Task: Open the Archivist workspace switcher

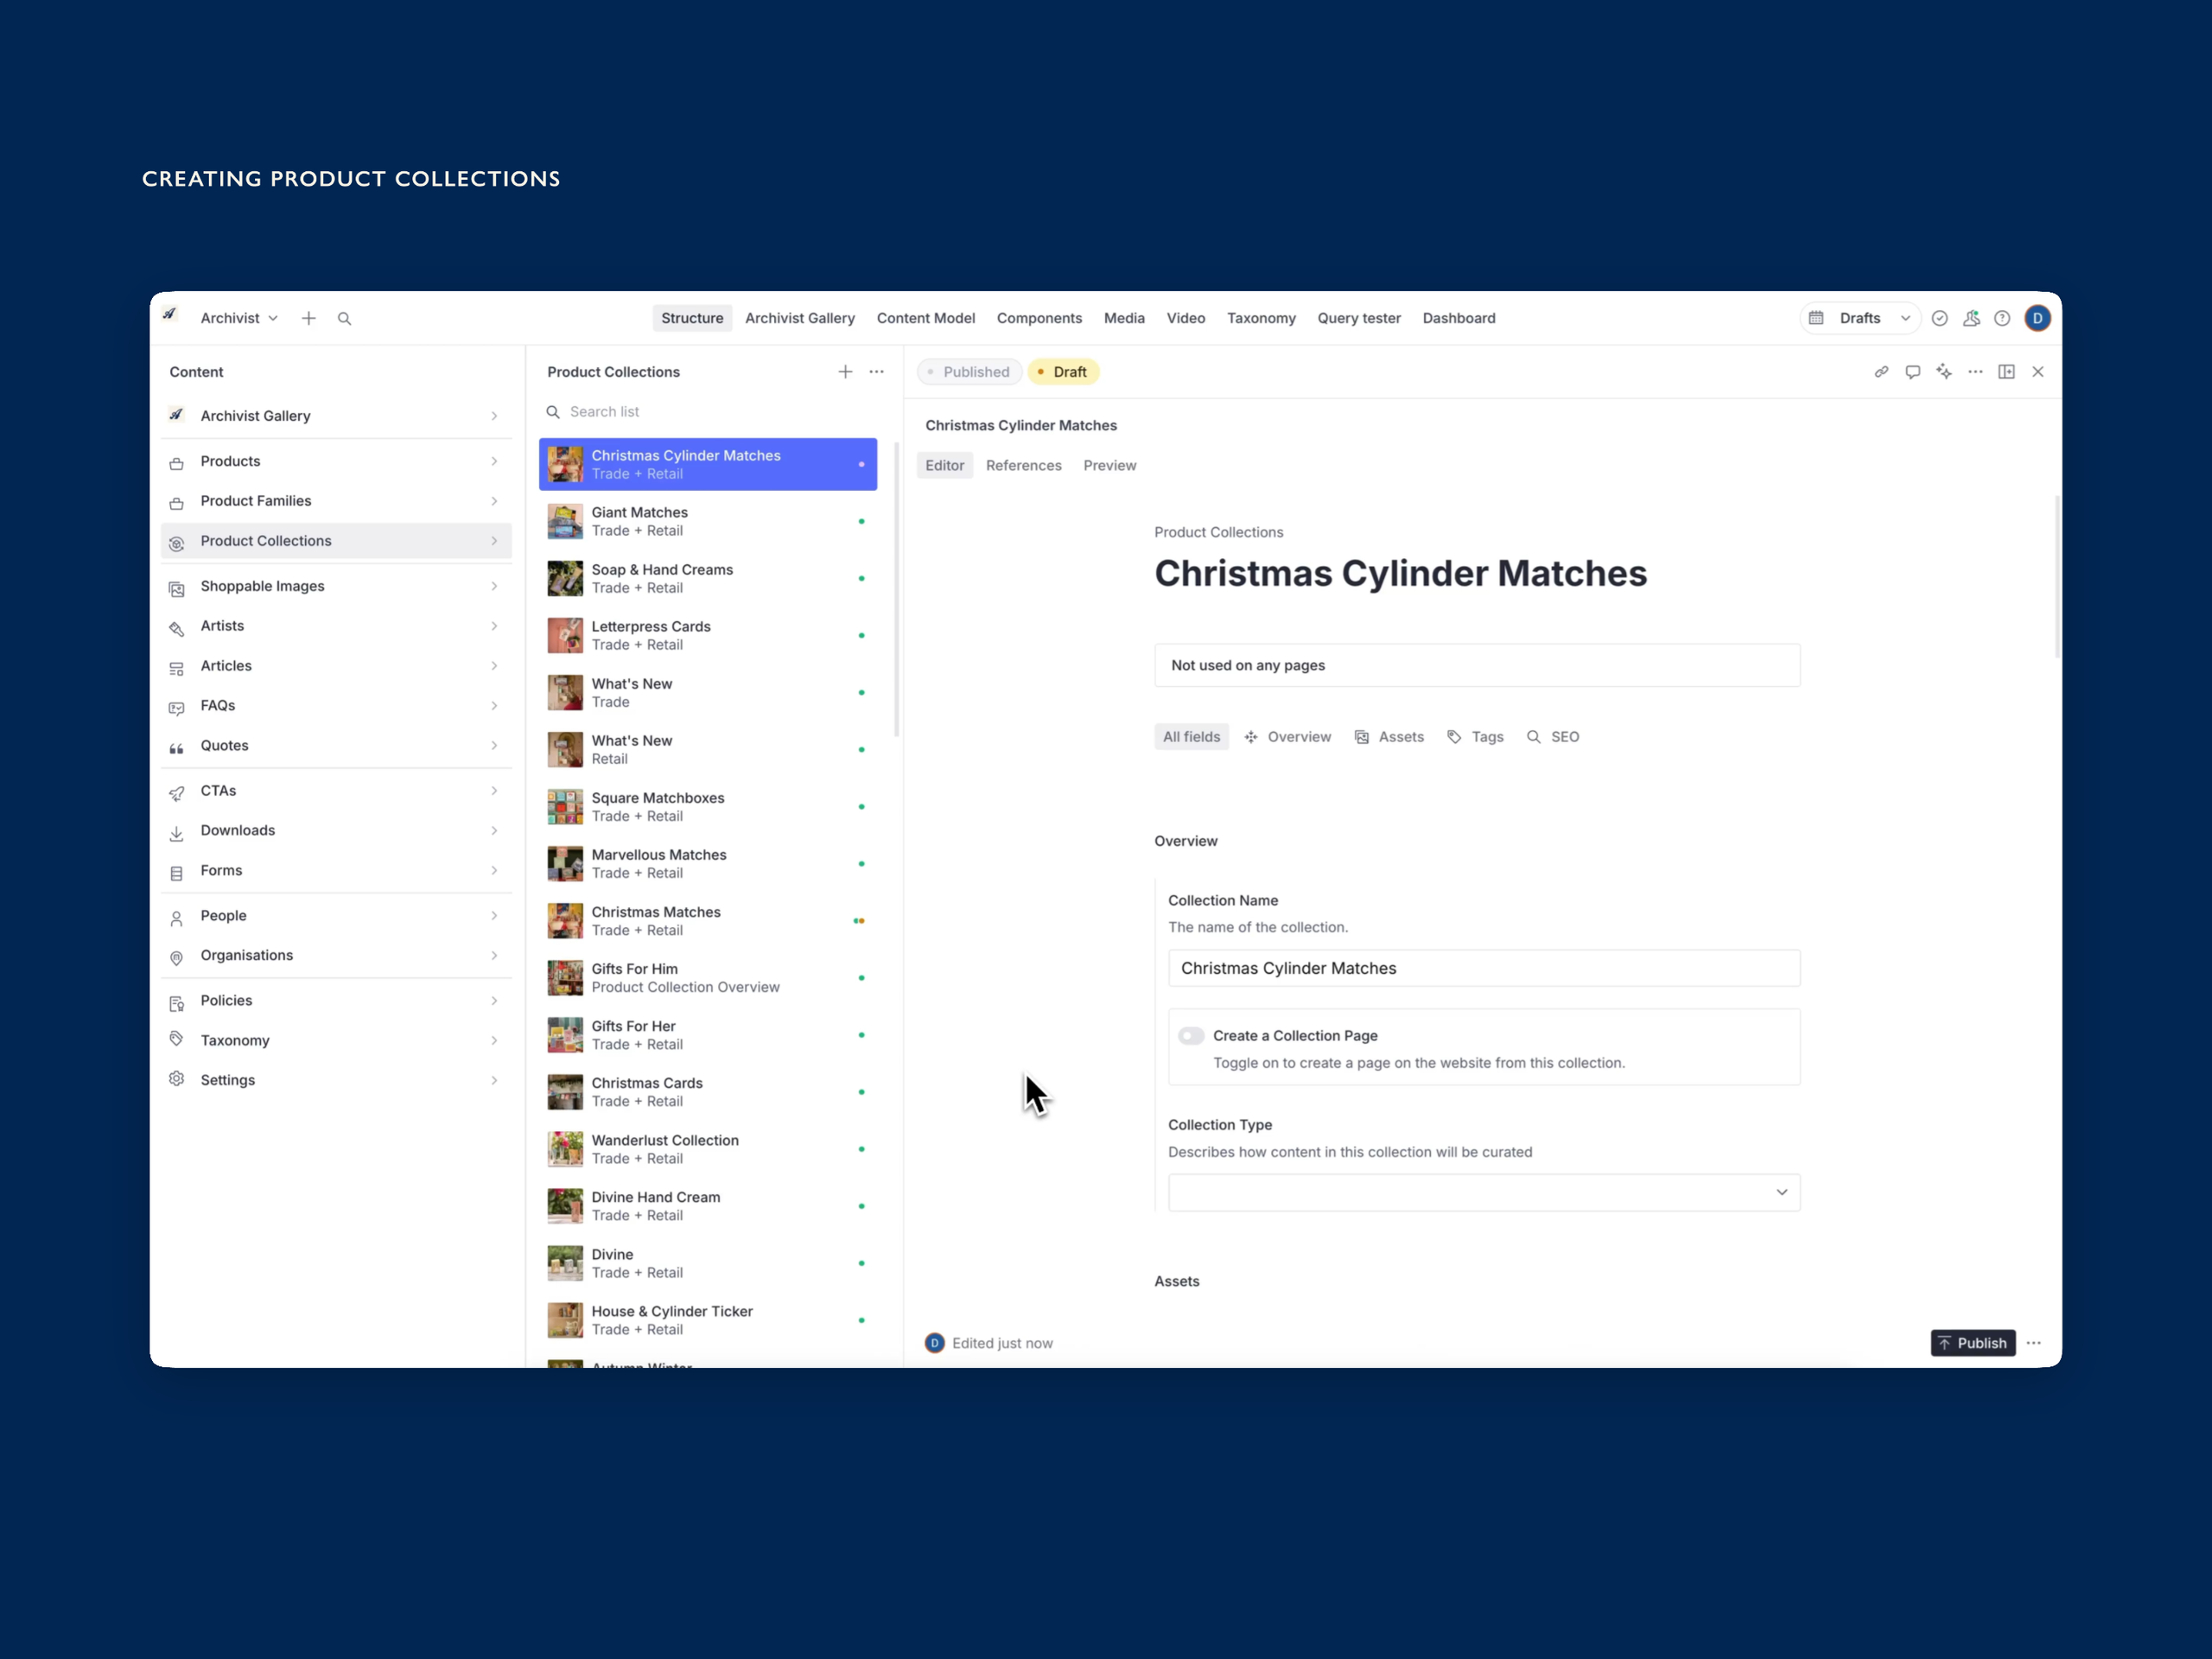Action: (x=239, y=318)
